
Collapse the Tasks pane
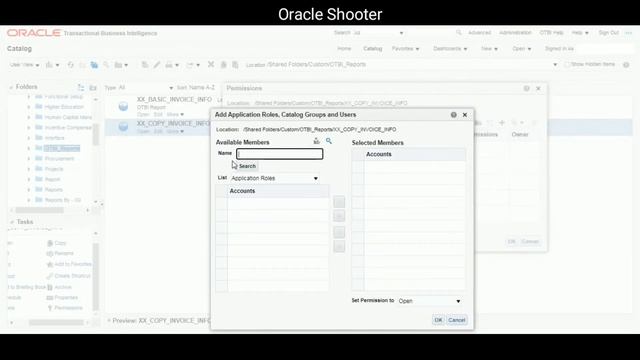pyautogui.click(x=12, y=222)
